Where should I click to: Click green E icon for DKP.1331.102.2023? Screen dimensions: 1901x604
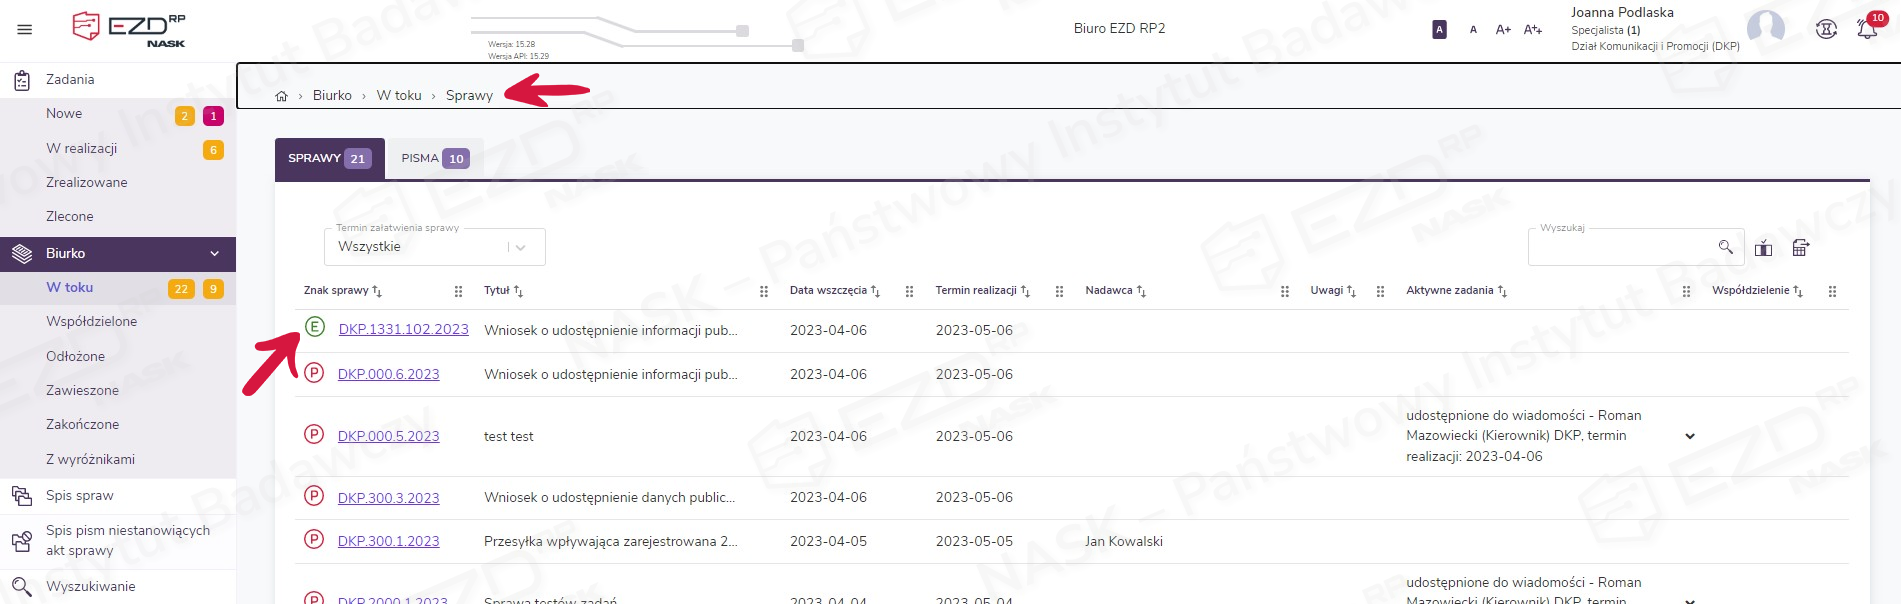pyautogui.click(x=314, y=327)
